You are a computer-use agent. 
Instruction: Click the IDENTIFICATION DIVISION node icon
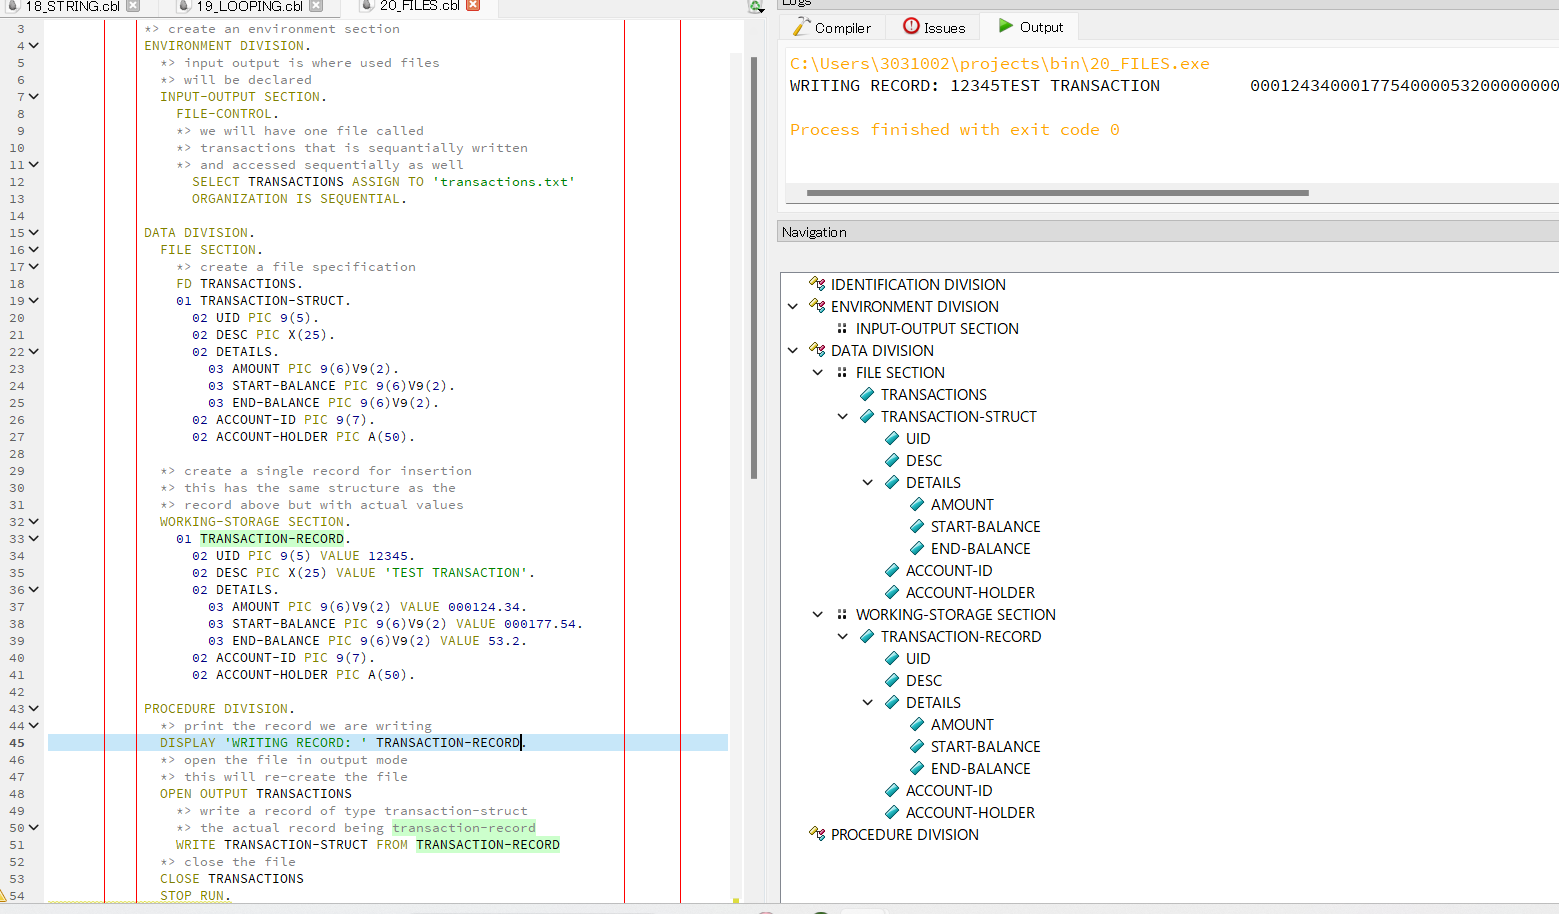coord(817,284)
